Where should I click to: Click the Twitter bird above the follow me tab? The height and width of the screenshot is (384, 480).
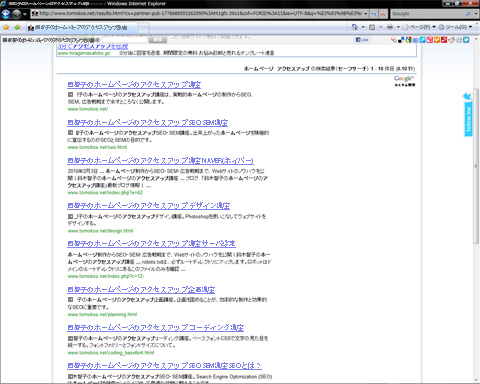click(467, 97)
